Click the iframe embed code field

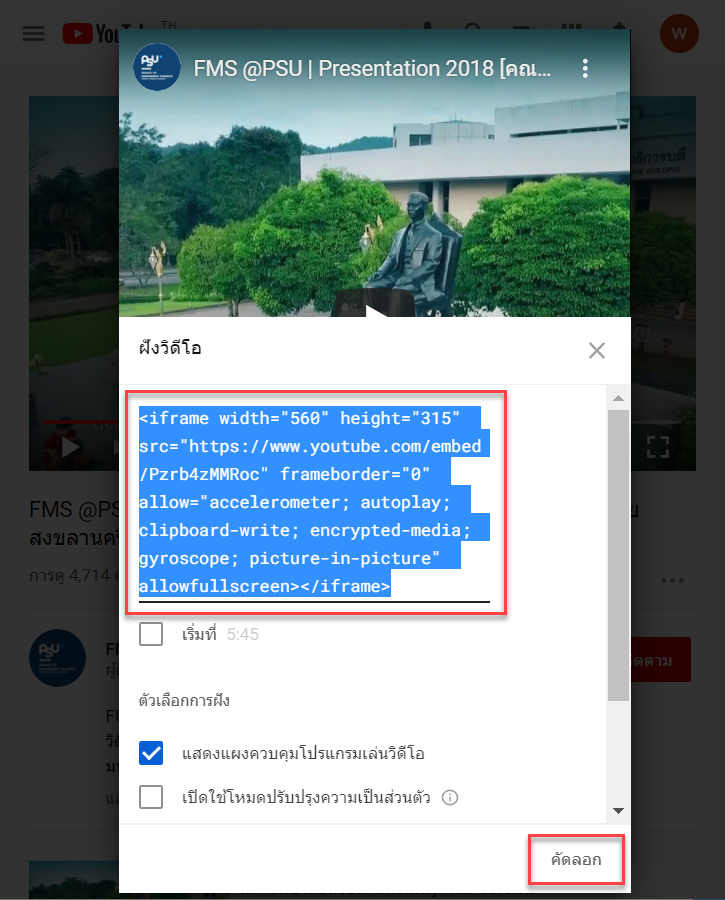coord(315,502)
